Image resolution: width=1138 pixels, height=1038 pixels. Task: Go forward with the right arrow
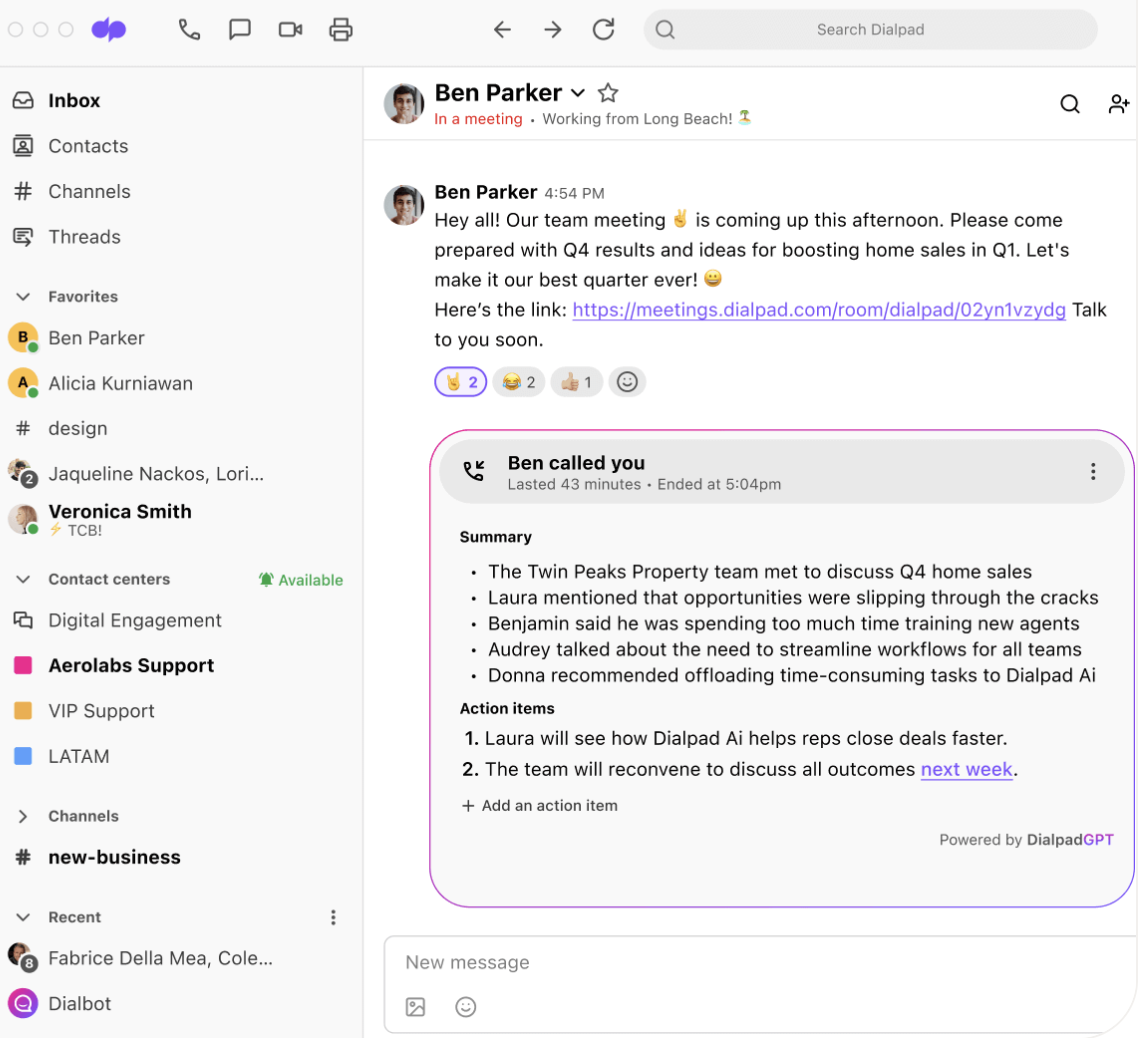click(x=553, y=30)
